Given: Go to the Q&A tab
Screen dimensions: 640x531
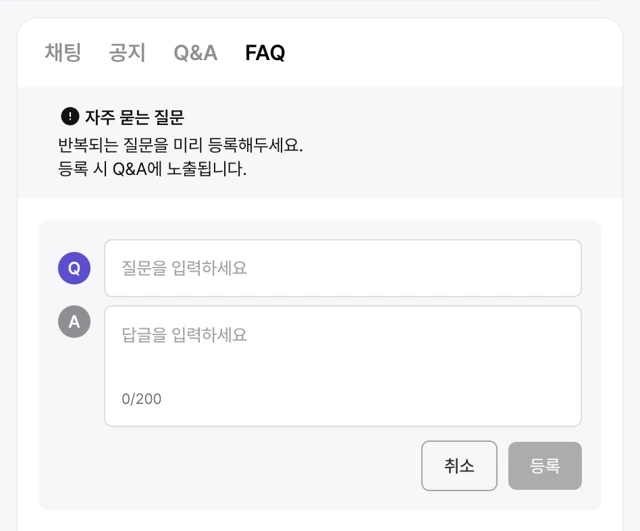Looking at the screenshot, I should [195, 53].
